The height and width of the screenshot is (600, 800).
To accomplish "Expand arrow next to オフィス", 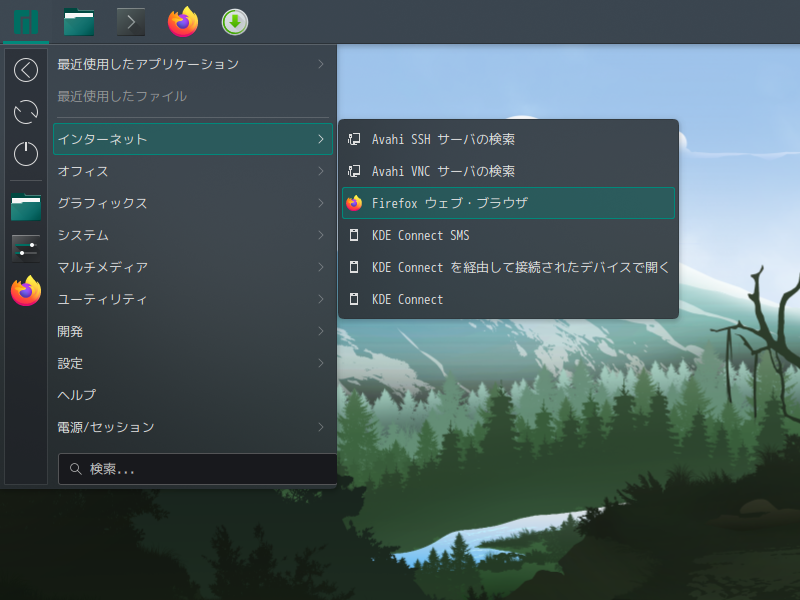I will (x=321, y=171).
